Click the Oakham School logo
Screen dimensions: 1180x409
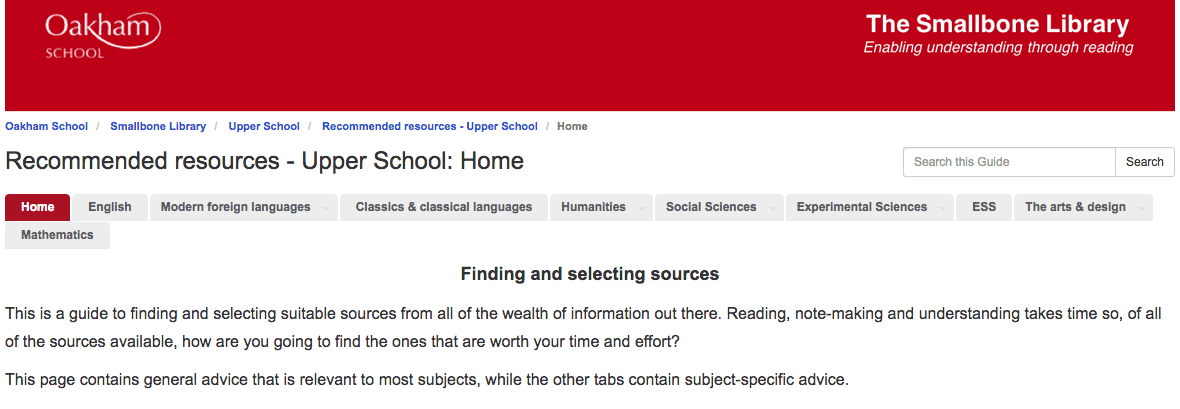[x=103, y=35]
